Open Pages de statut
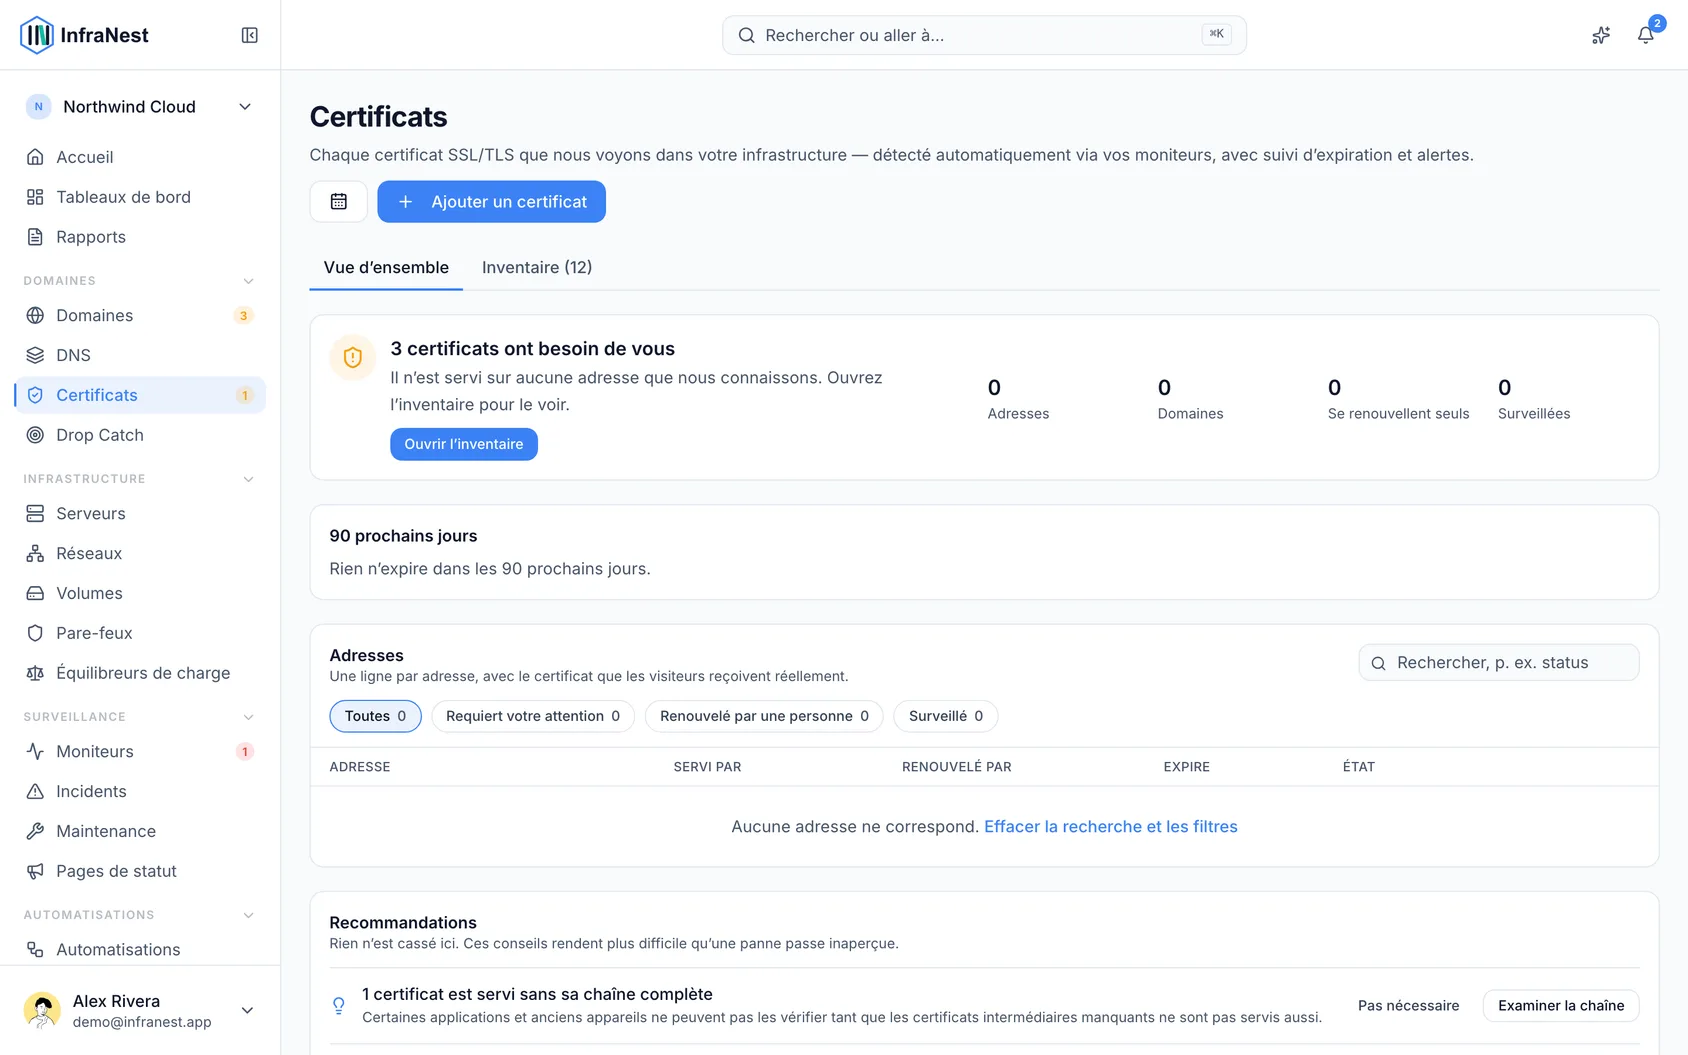Image resolution: width=1688 pixels, height=1055 pixels. 140,871
